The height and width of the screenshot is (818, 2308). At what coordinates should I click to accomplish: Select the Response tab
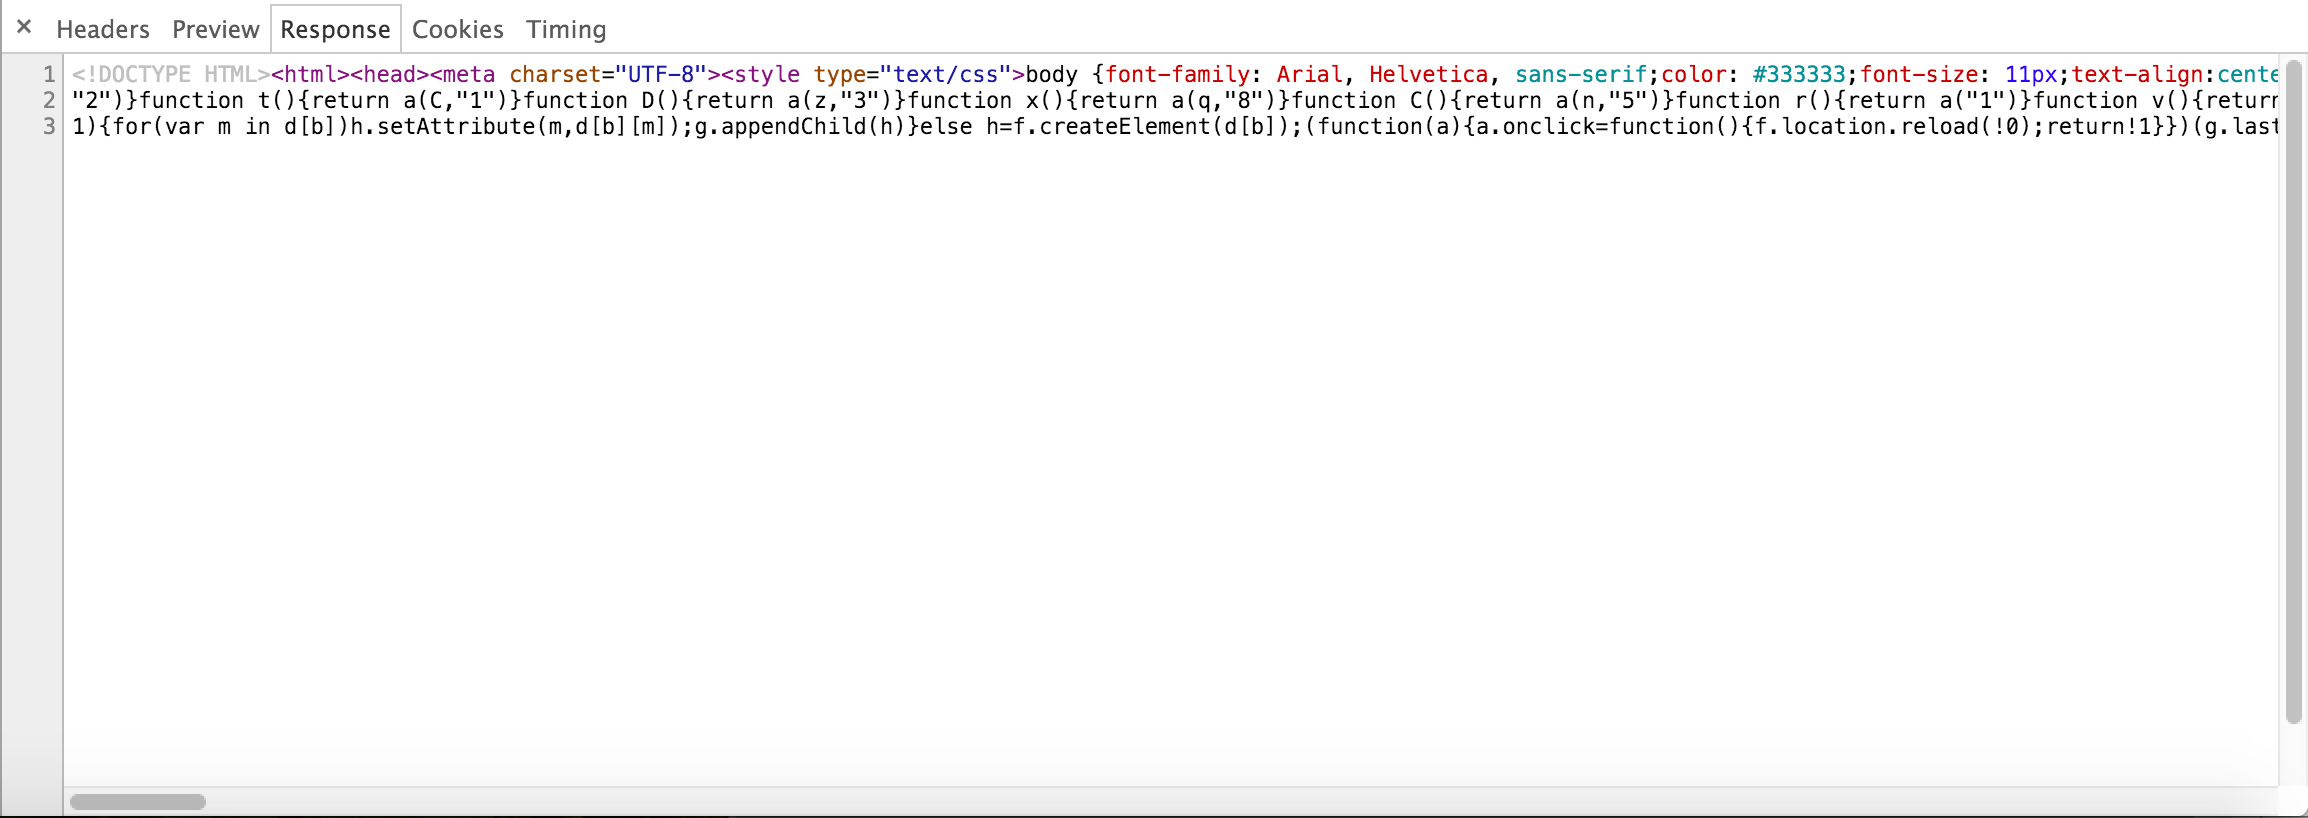pos(335,29)
